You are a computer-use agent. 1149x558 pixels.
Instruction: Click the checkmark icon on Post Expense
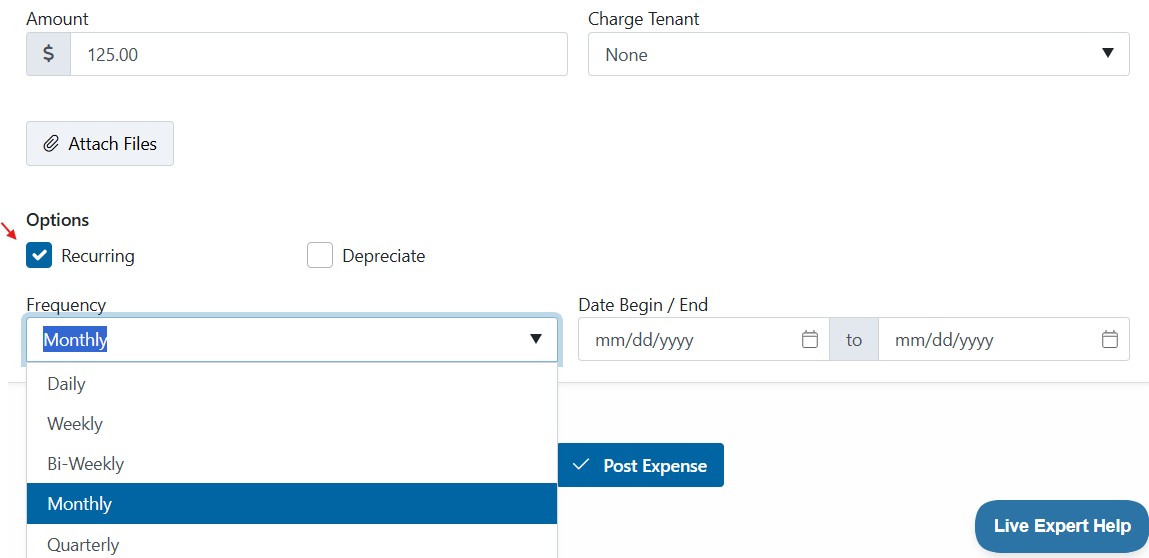581,465
